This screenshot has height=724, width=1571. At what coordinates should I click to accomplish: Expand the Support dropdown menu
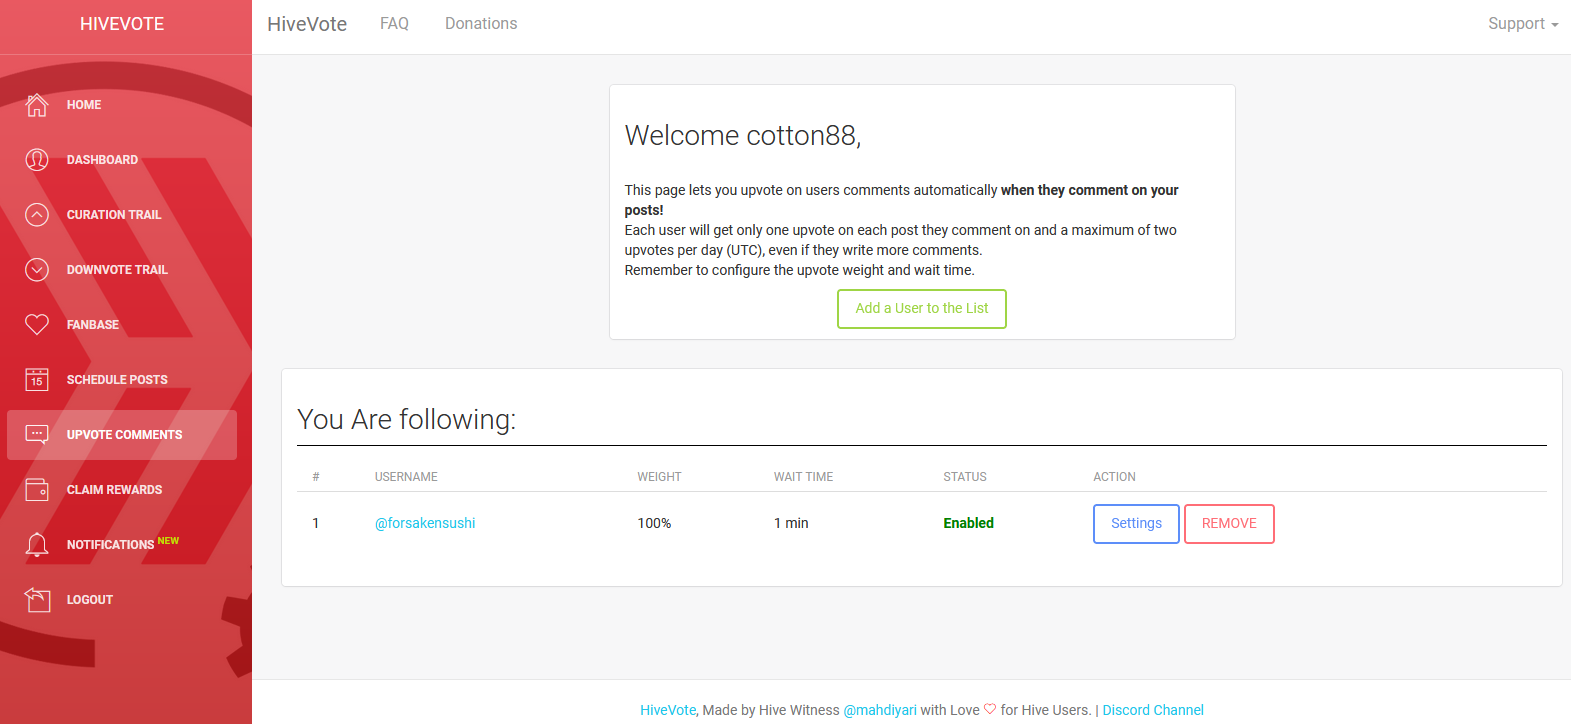click(x=1523, y=24)
